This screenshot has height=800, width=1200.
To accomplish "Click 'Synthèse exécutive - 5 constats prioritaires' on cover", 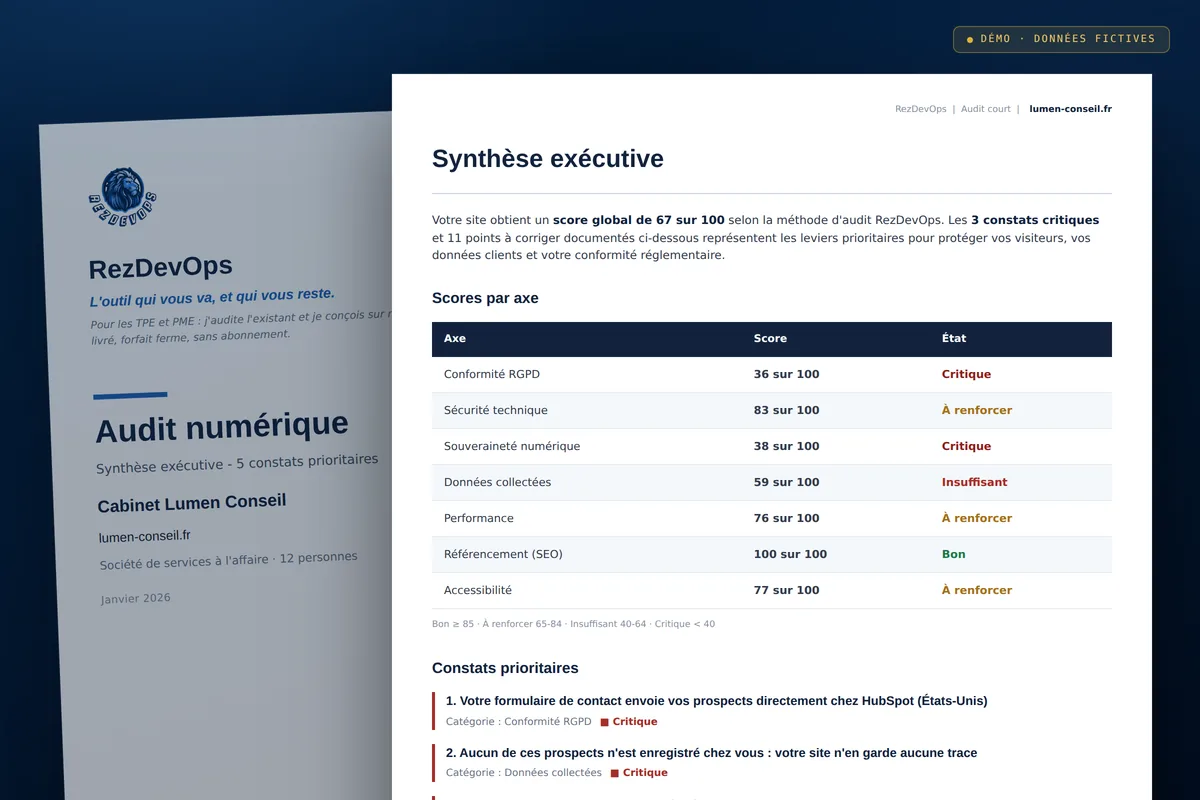I will (x=237, y=464).
